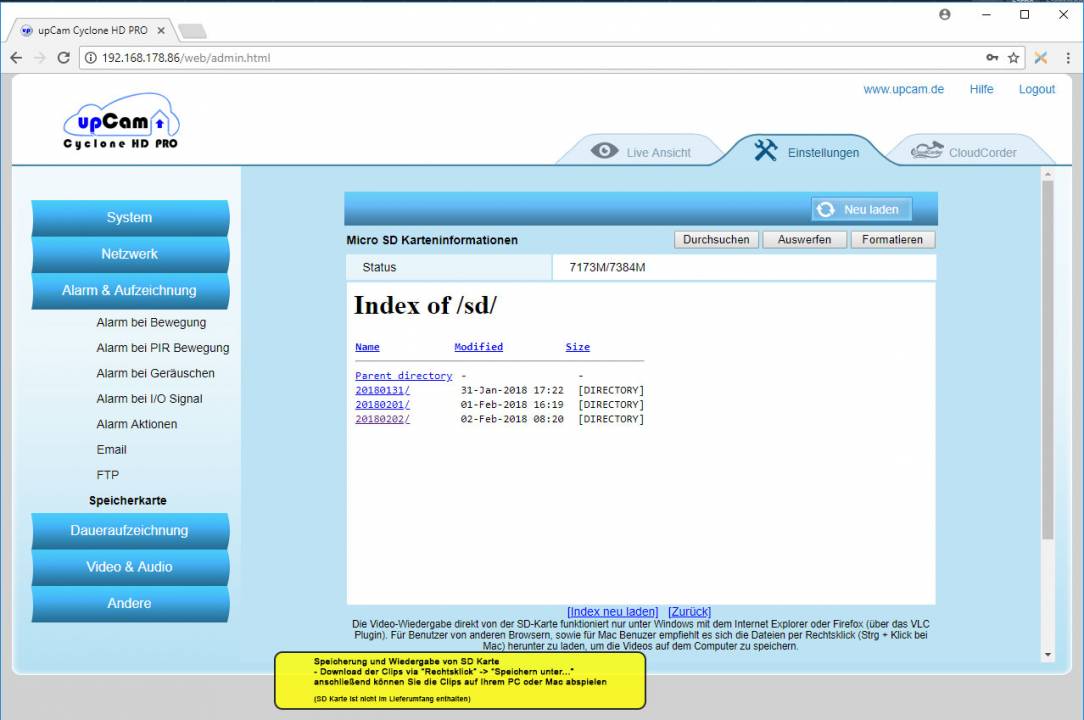The image size is (1084, 720).
Task: Open a new browser tab
Action: 192,30
